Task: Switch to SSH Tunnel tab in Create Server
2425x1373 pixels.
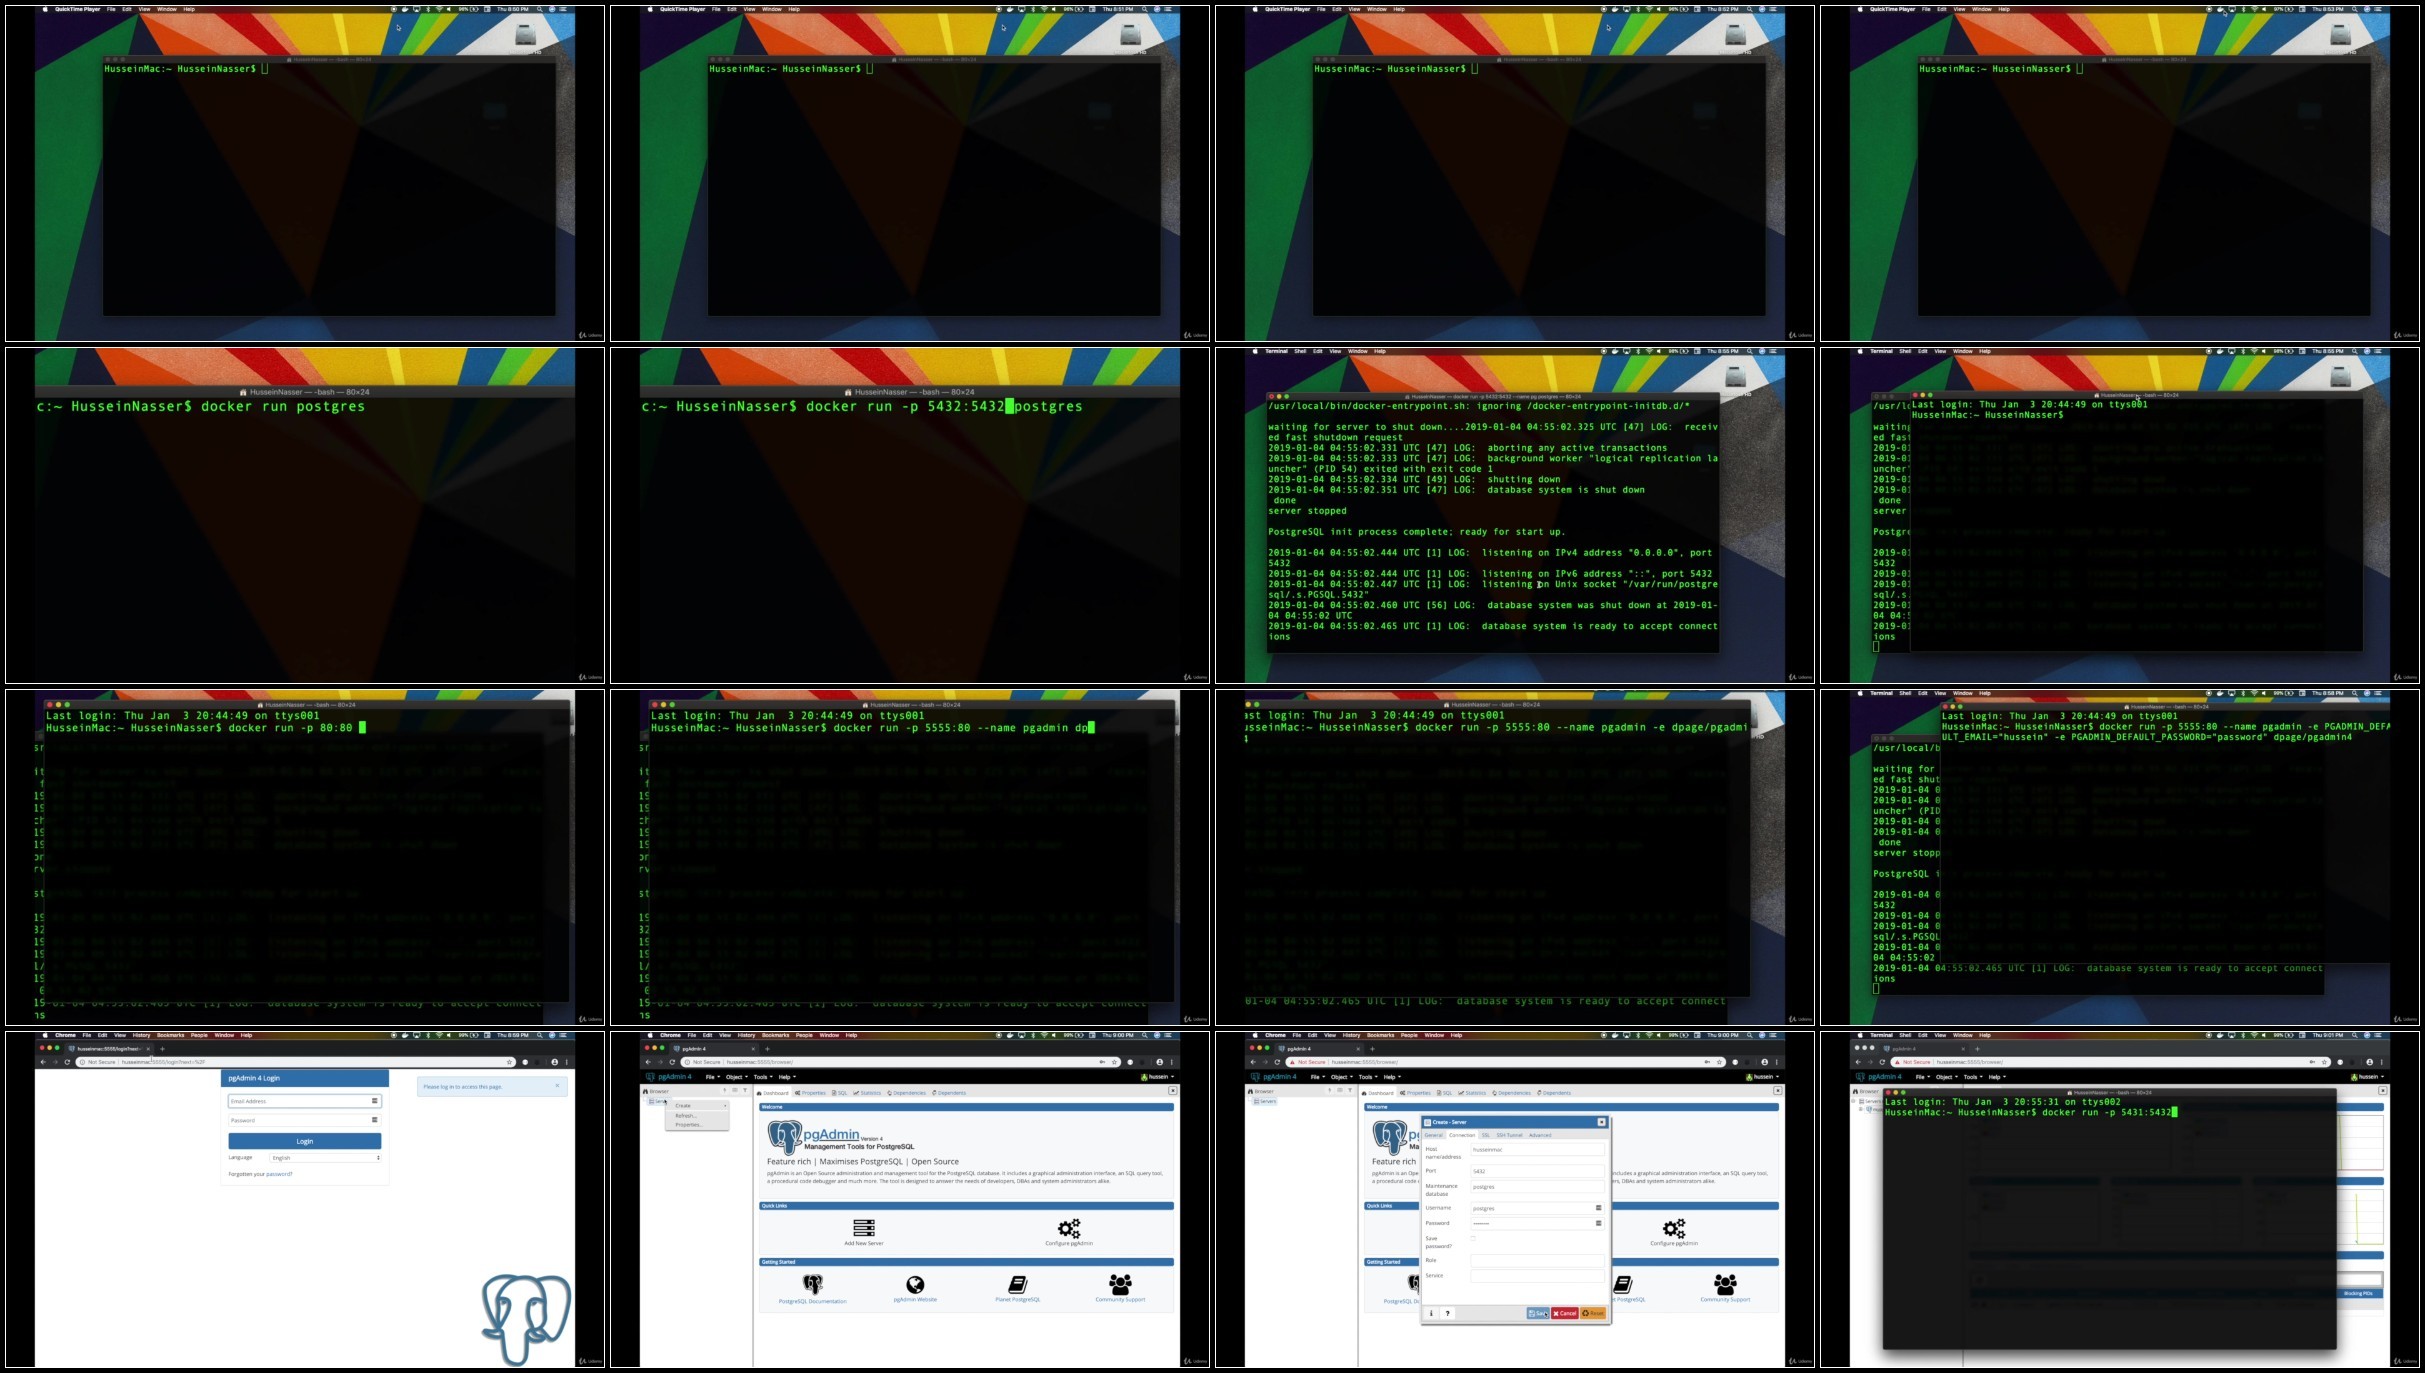Action: (x=1509, y=1135)
